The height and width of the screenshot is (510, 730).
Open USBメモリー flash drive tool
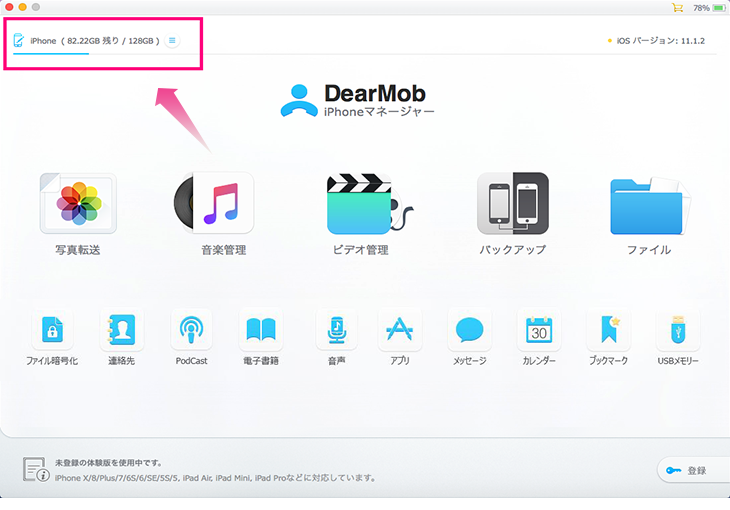[678, 329]
